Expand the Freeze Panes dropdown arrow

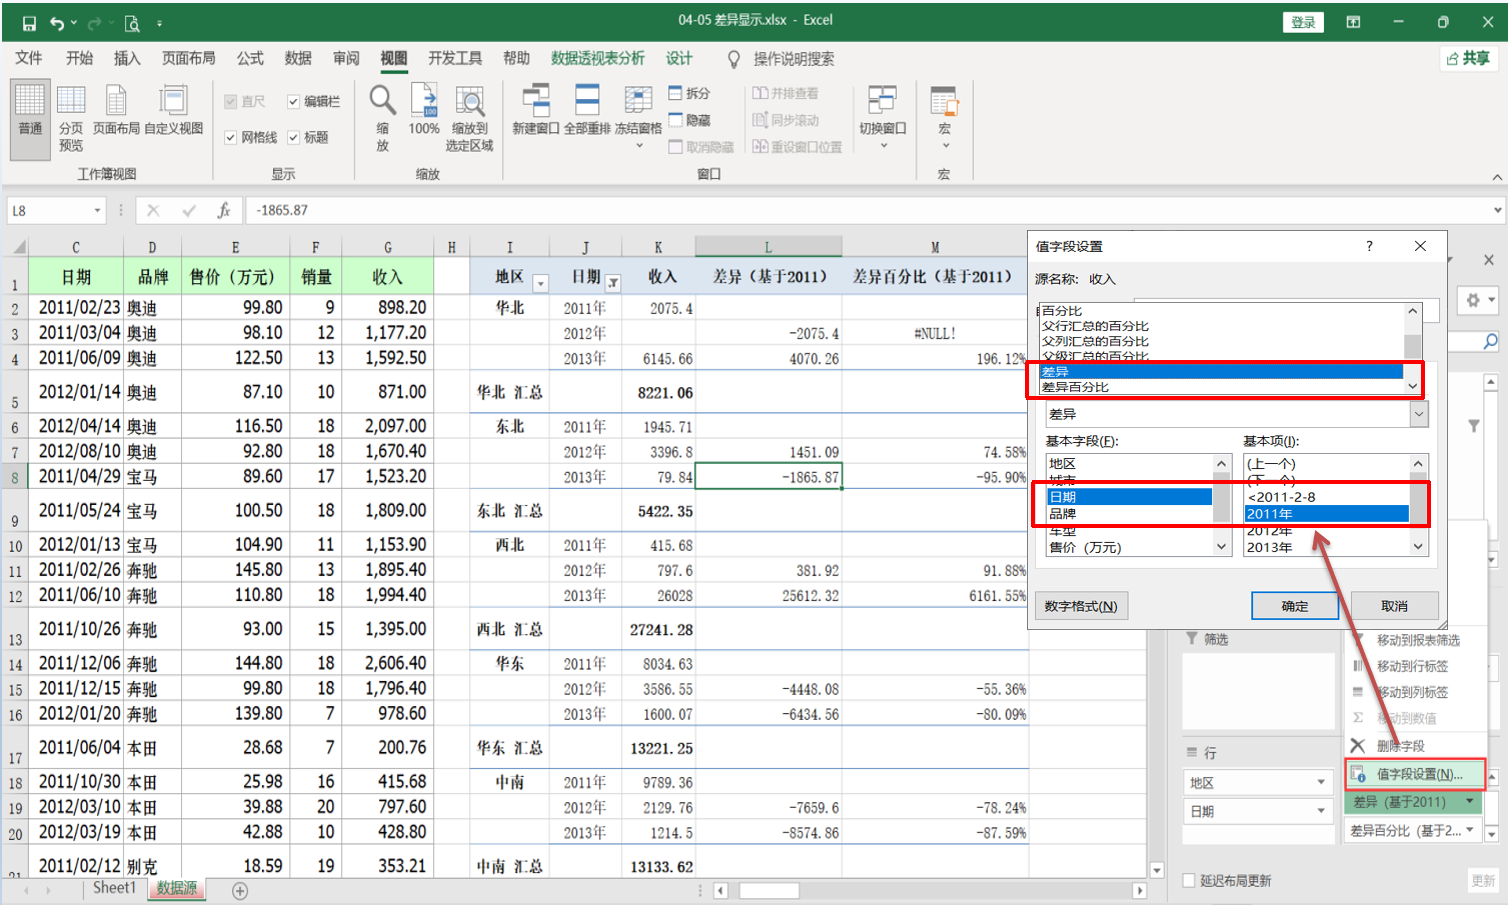pyautogui.click(x=639, y=146)
